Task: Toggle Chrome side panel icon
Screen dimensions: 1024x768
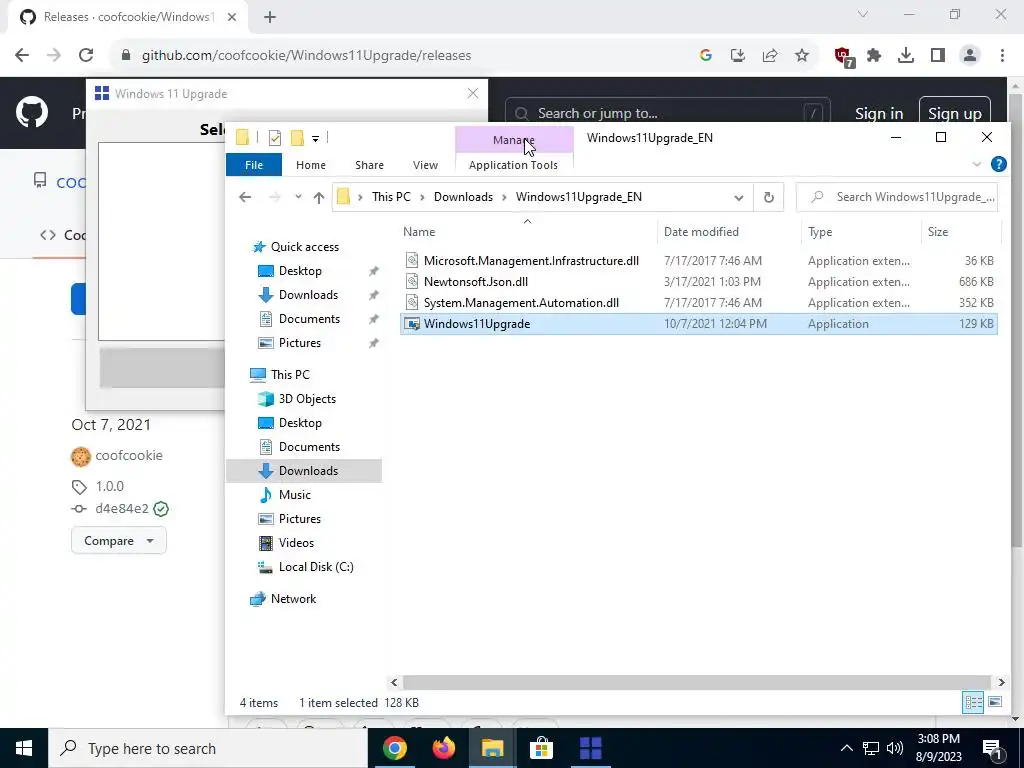Action: (x=938, y=56)
